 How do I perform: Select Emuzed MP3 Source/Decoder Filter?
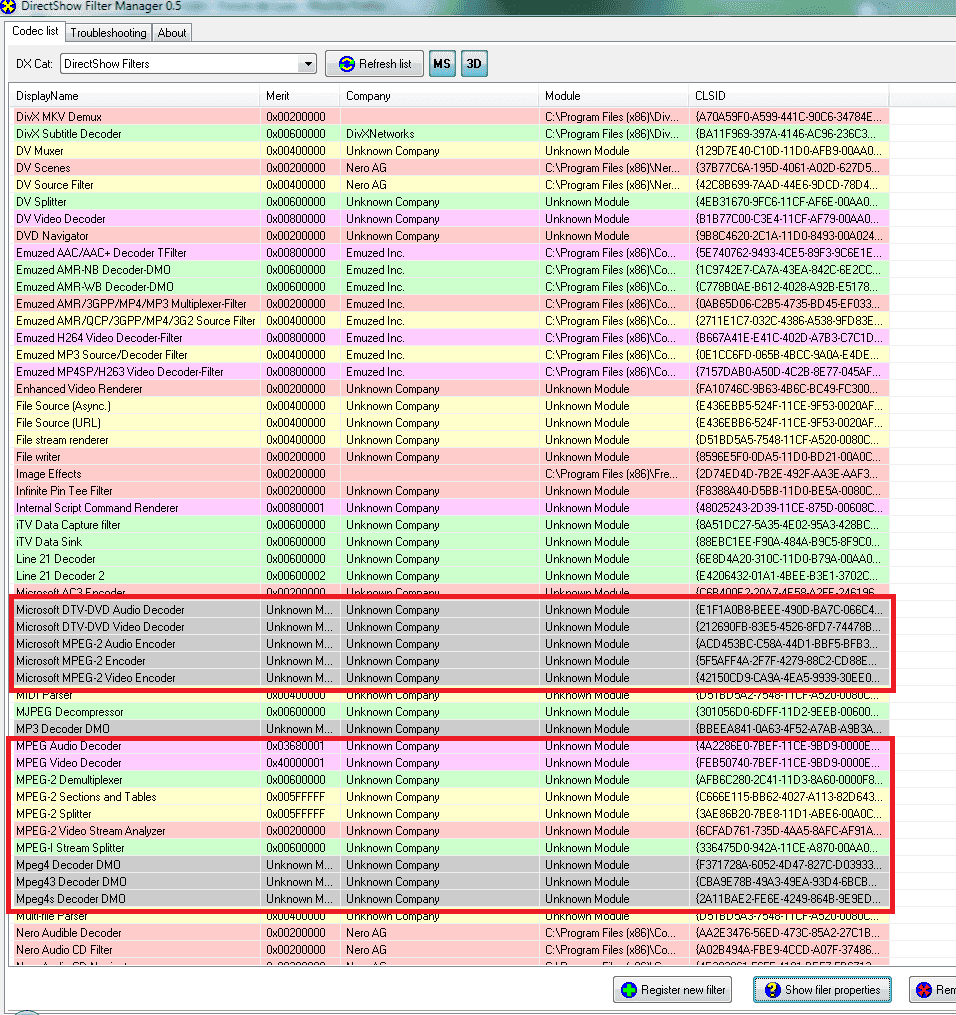(451, 355)
